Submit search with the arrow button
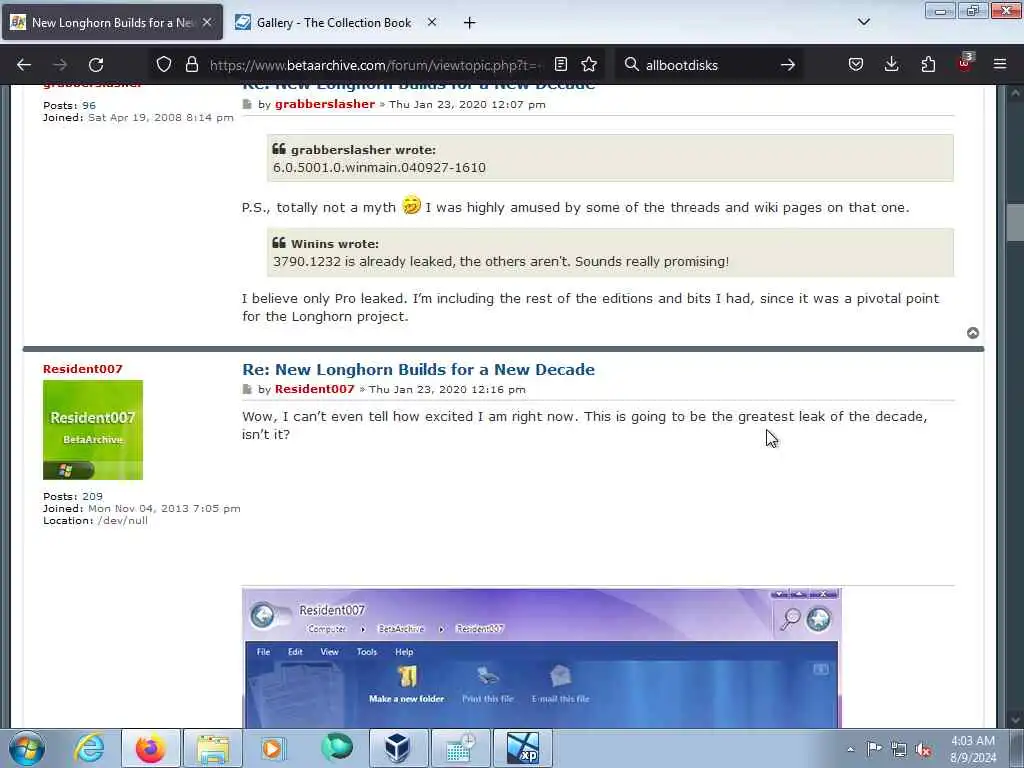This screenshot has width=1024, height=768. coord(788,65)
